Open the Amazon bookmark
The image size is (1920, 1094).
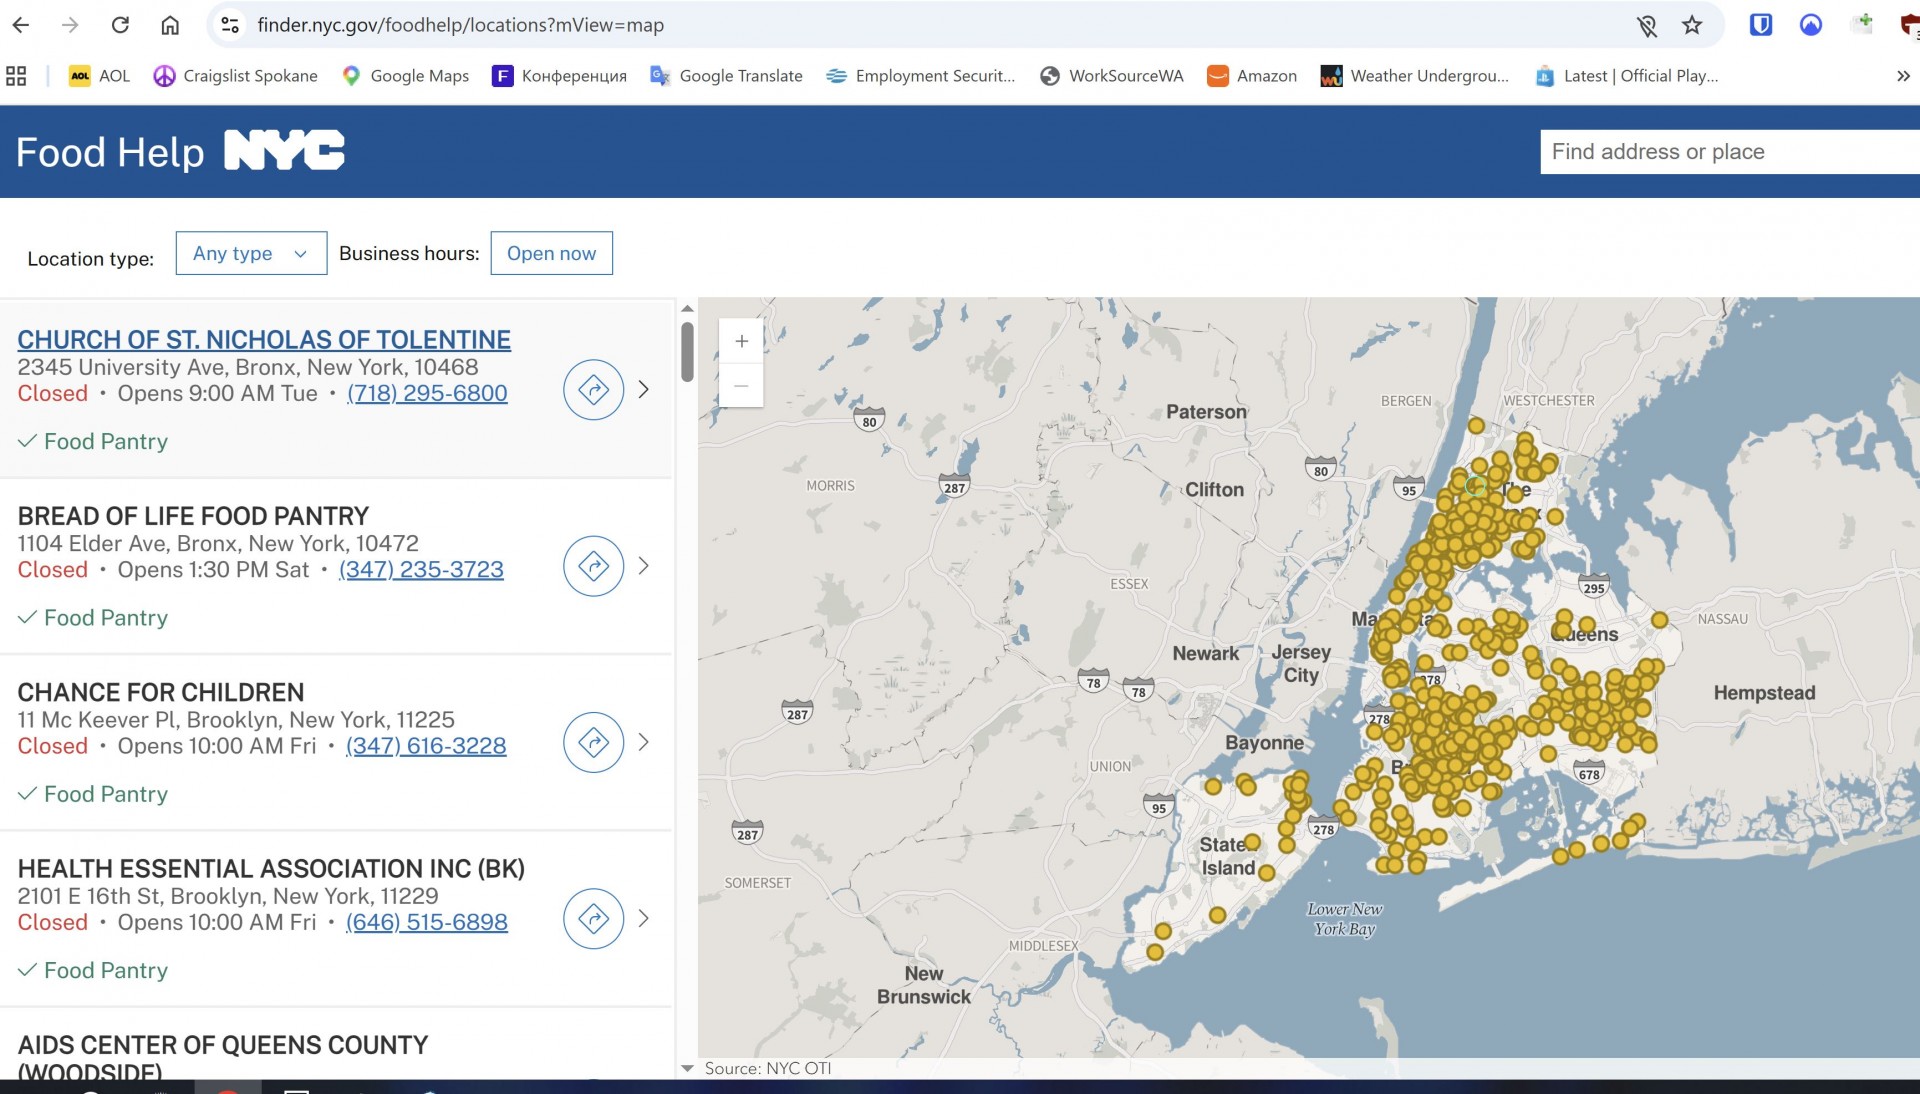1252,76
